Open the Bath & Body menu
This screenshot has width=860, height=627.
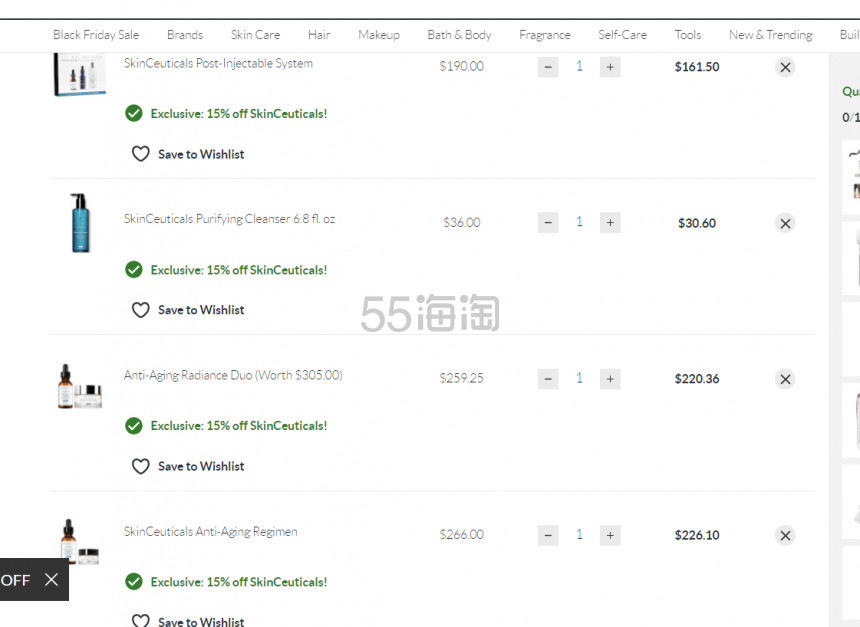[459, 35]
